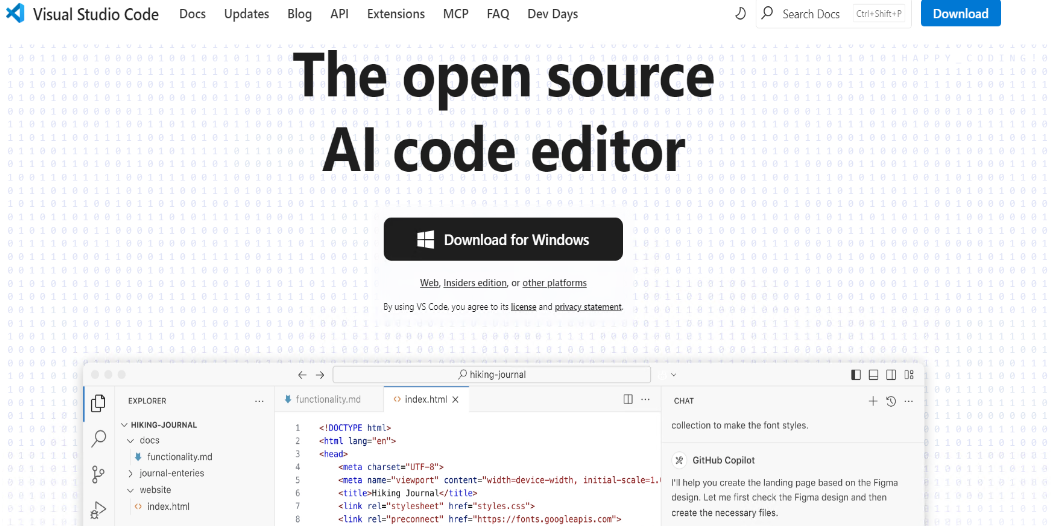
Task: Open the FAQ menu item
Action: pos(498,13)
